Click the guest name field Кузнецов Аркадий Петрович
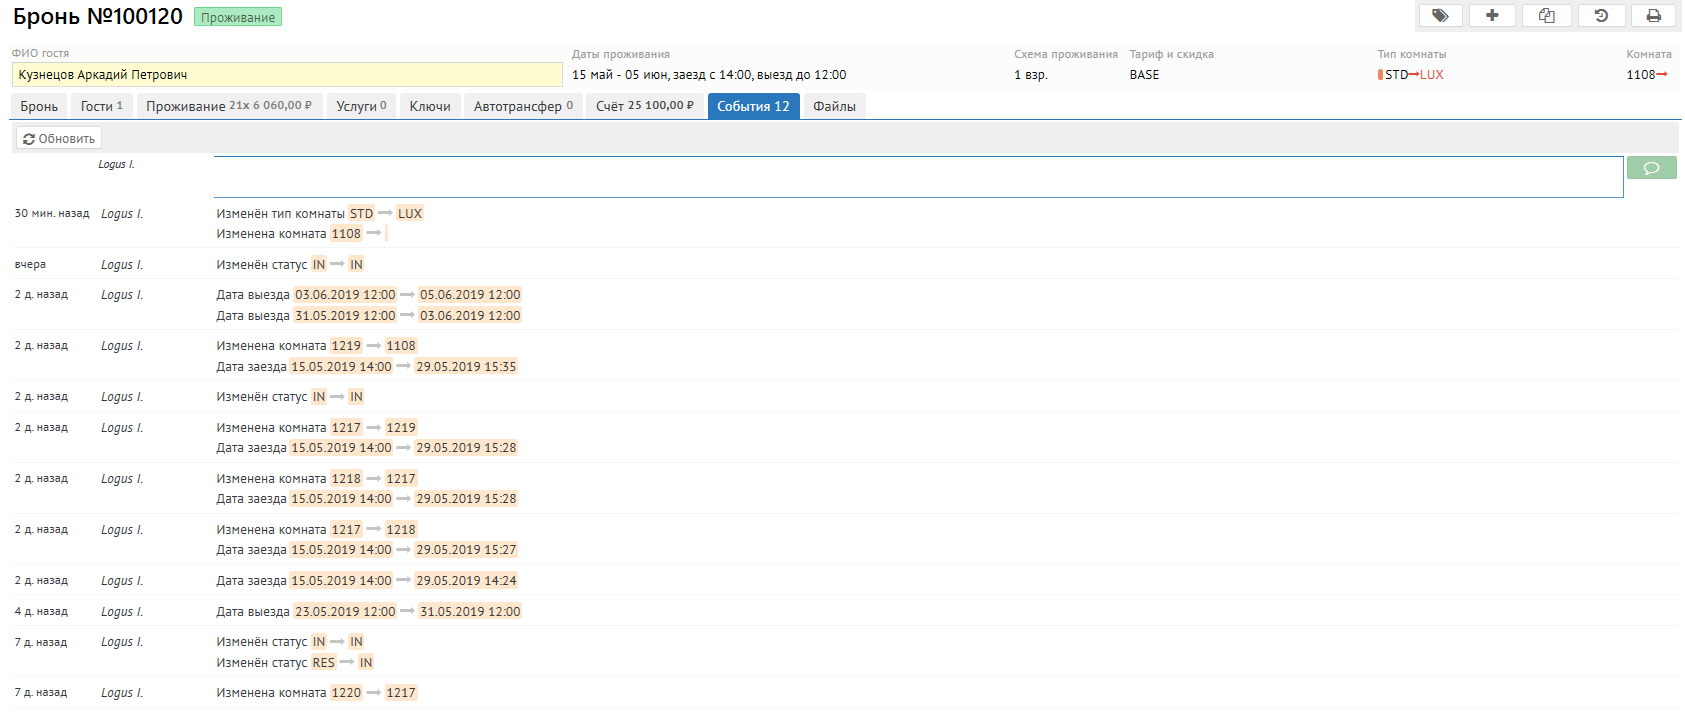This screenshot has width=1685, height=719. click(x=287, y=75)
